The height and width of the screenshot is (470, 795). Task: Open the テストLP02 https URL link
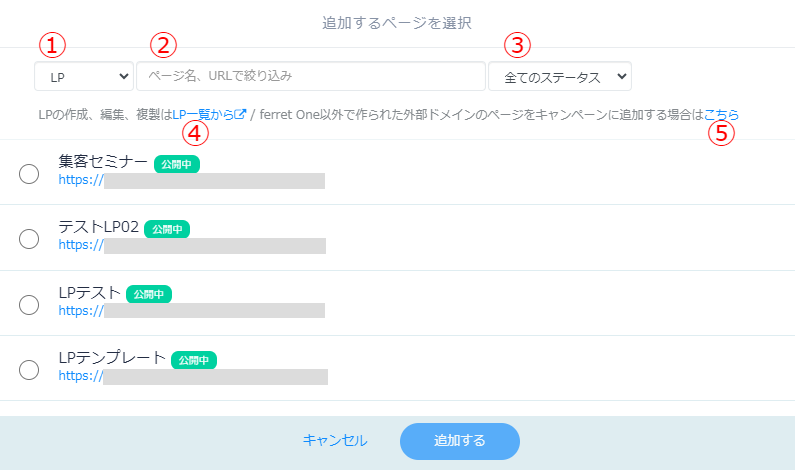pyautogui.click(x=192, y=245)
